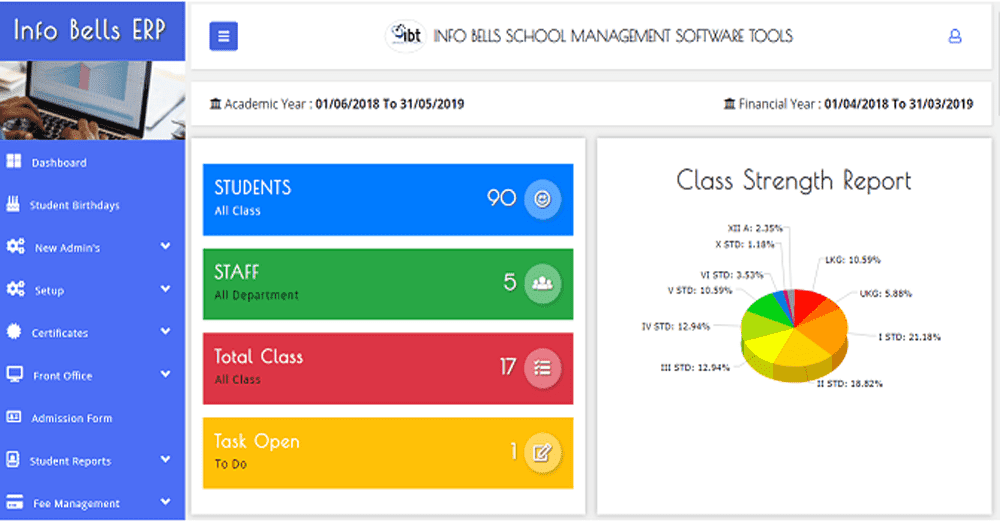This screenshot has height=525, width=1000.
Task: Open Student Birthdays in the sidebar
Action: coord(92,205)
